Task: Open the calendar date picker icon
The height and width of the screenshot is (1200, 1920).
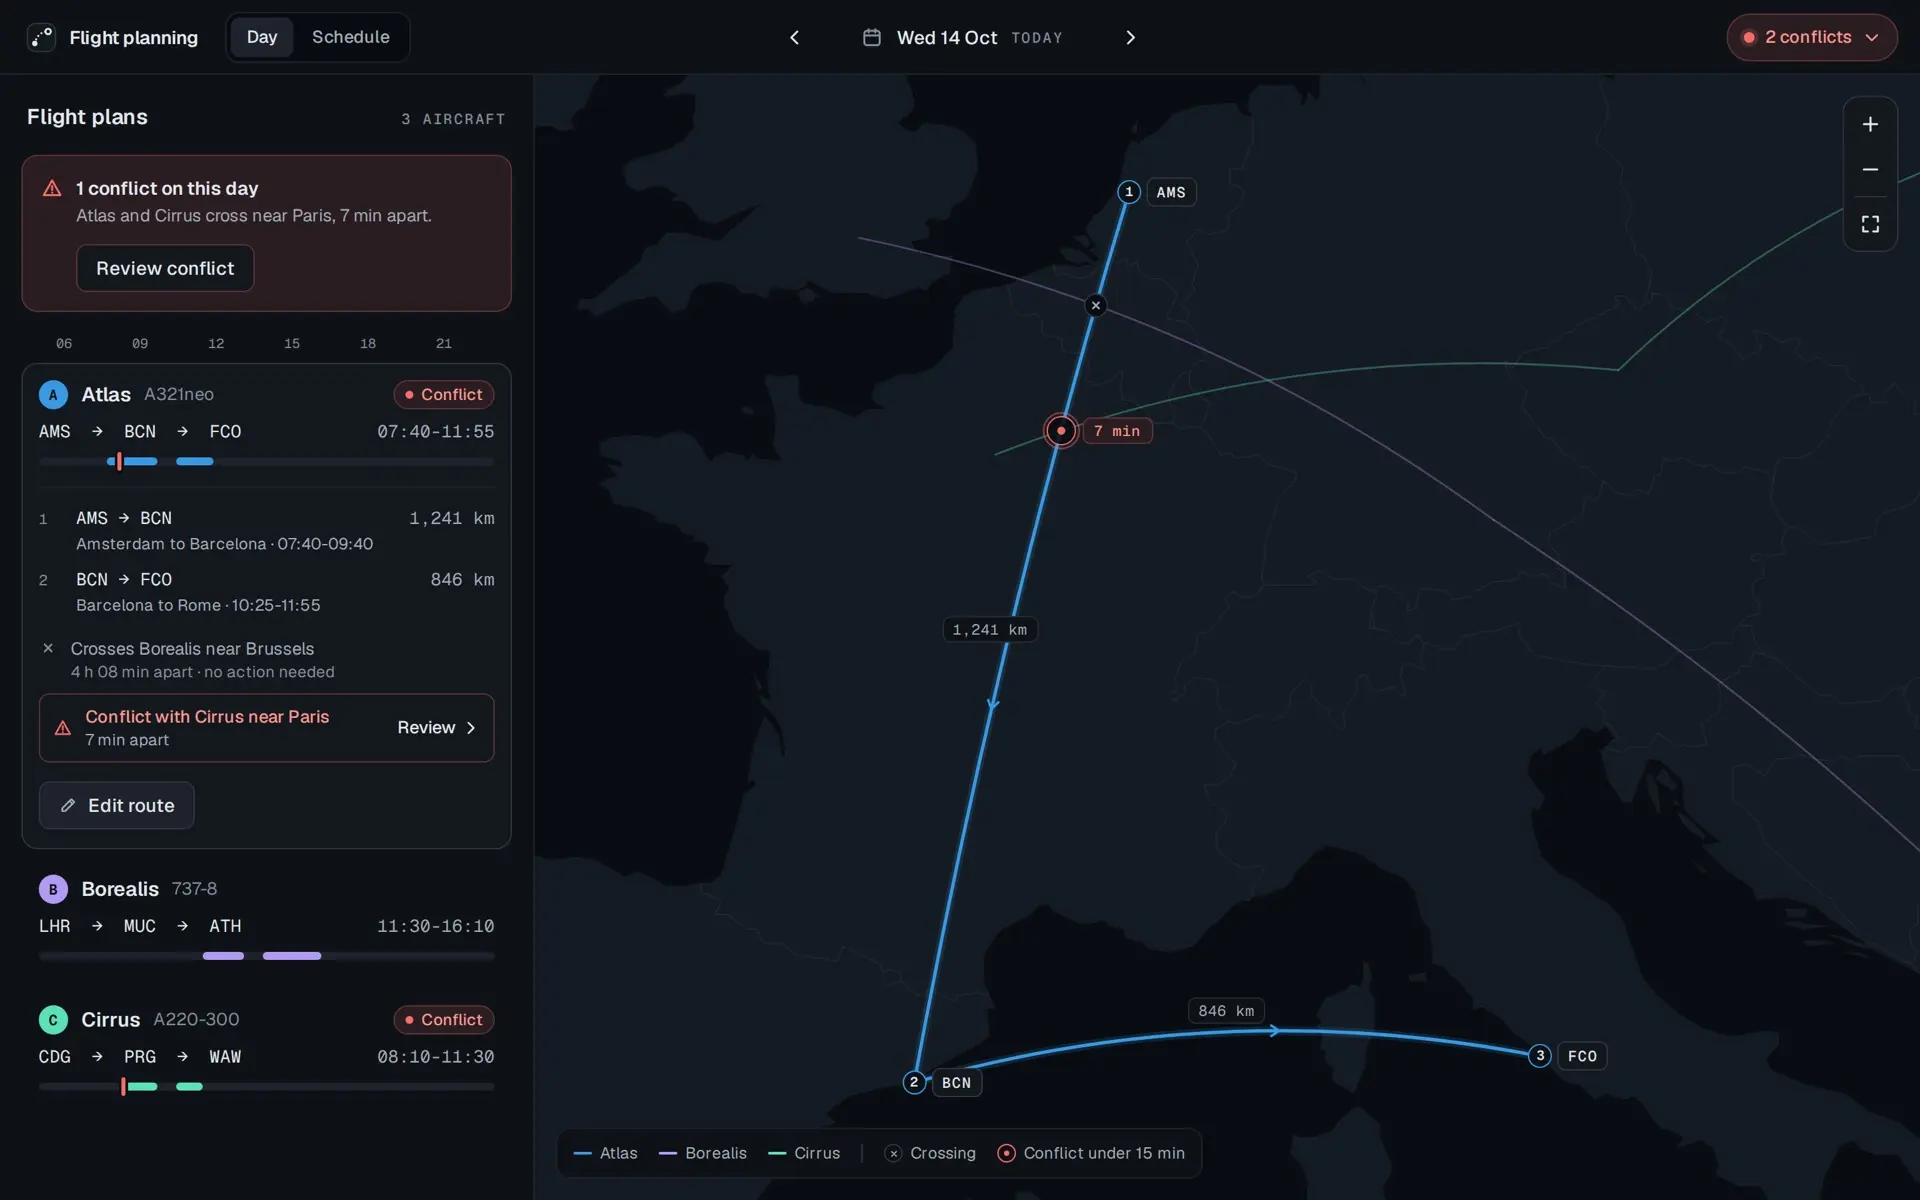Action: point(872,37)
